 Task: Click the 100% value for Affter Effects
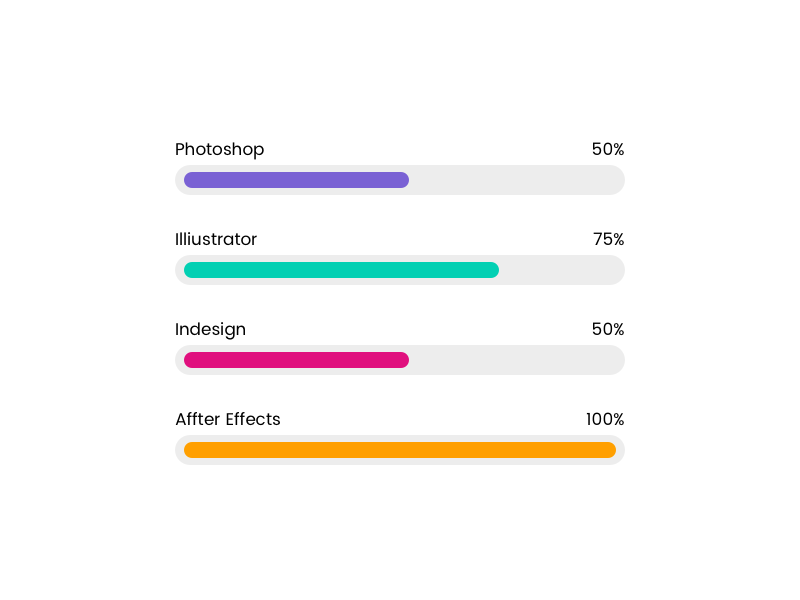click(x=604, y=420)
